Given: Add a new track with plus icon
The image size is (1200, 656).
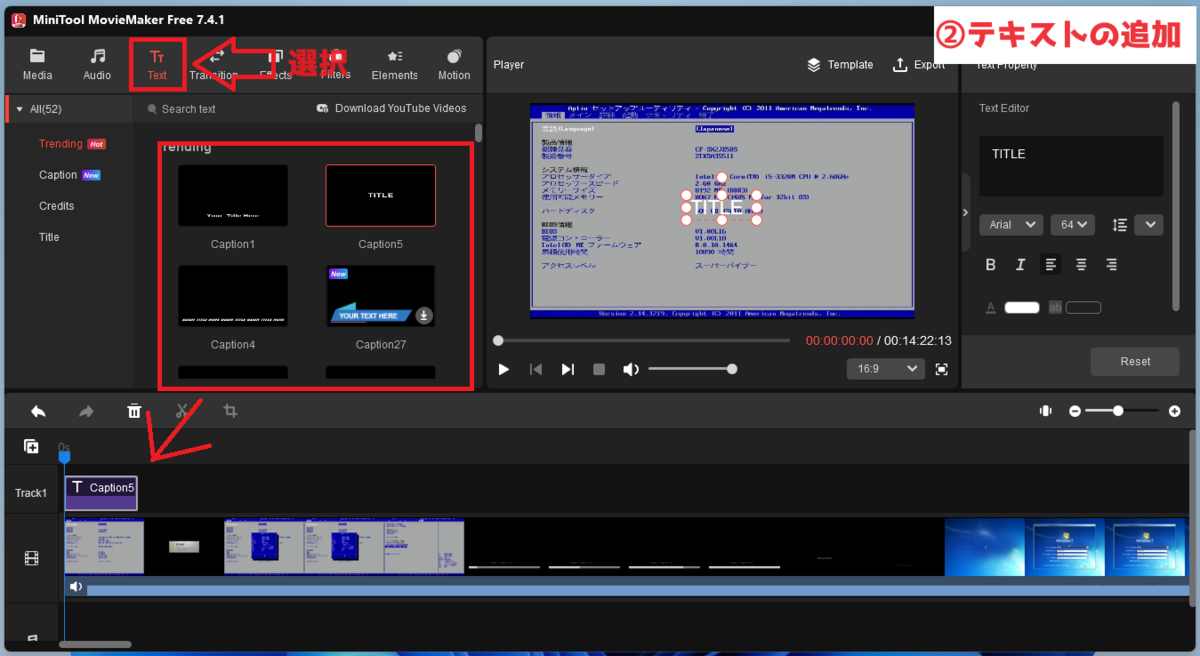Looking at the screenshot, I should [31, 447].
